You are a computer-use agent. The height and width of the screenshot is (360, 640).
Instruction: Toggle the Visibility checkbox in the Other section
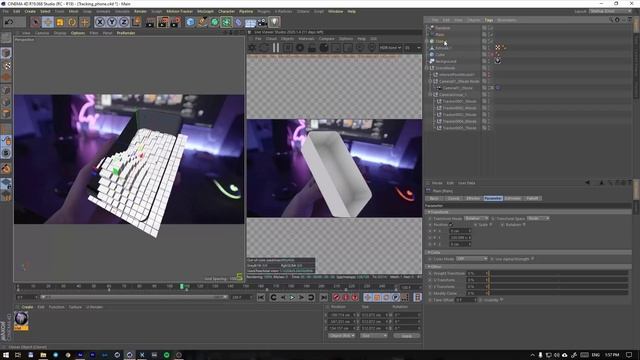(502, 300)
